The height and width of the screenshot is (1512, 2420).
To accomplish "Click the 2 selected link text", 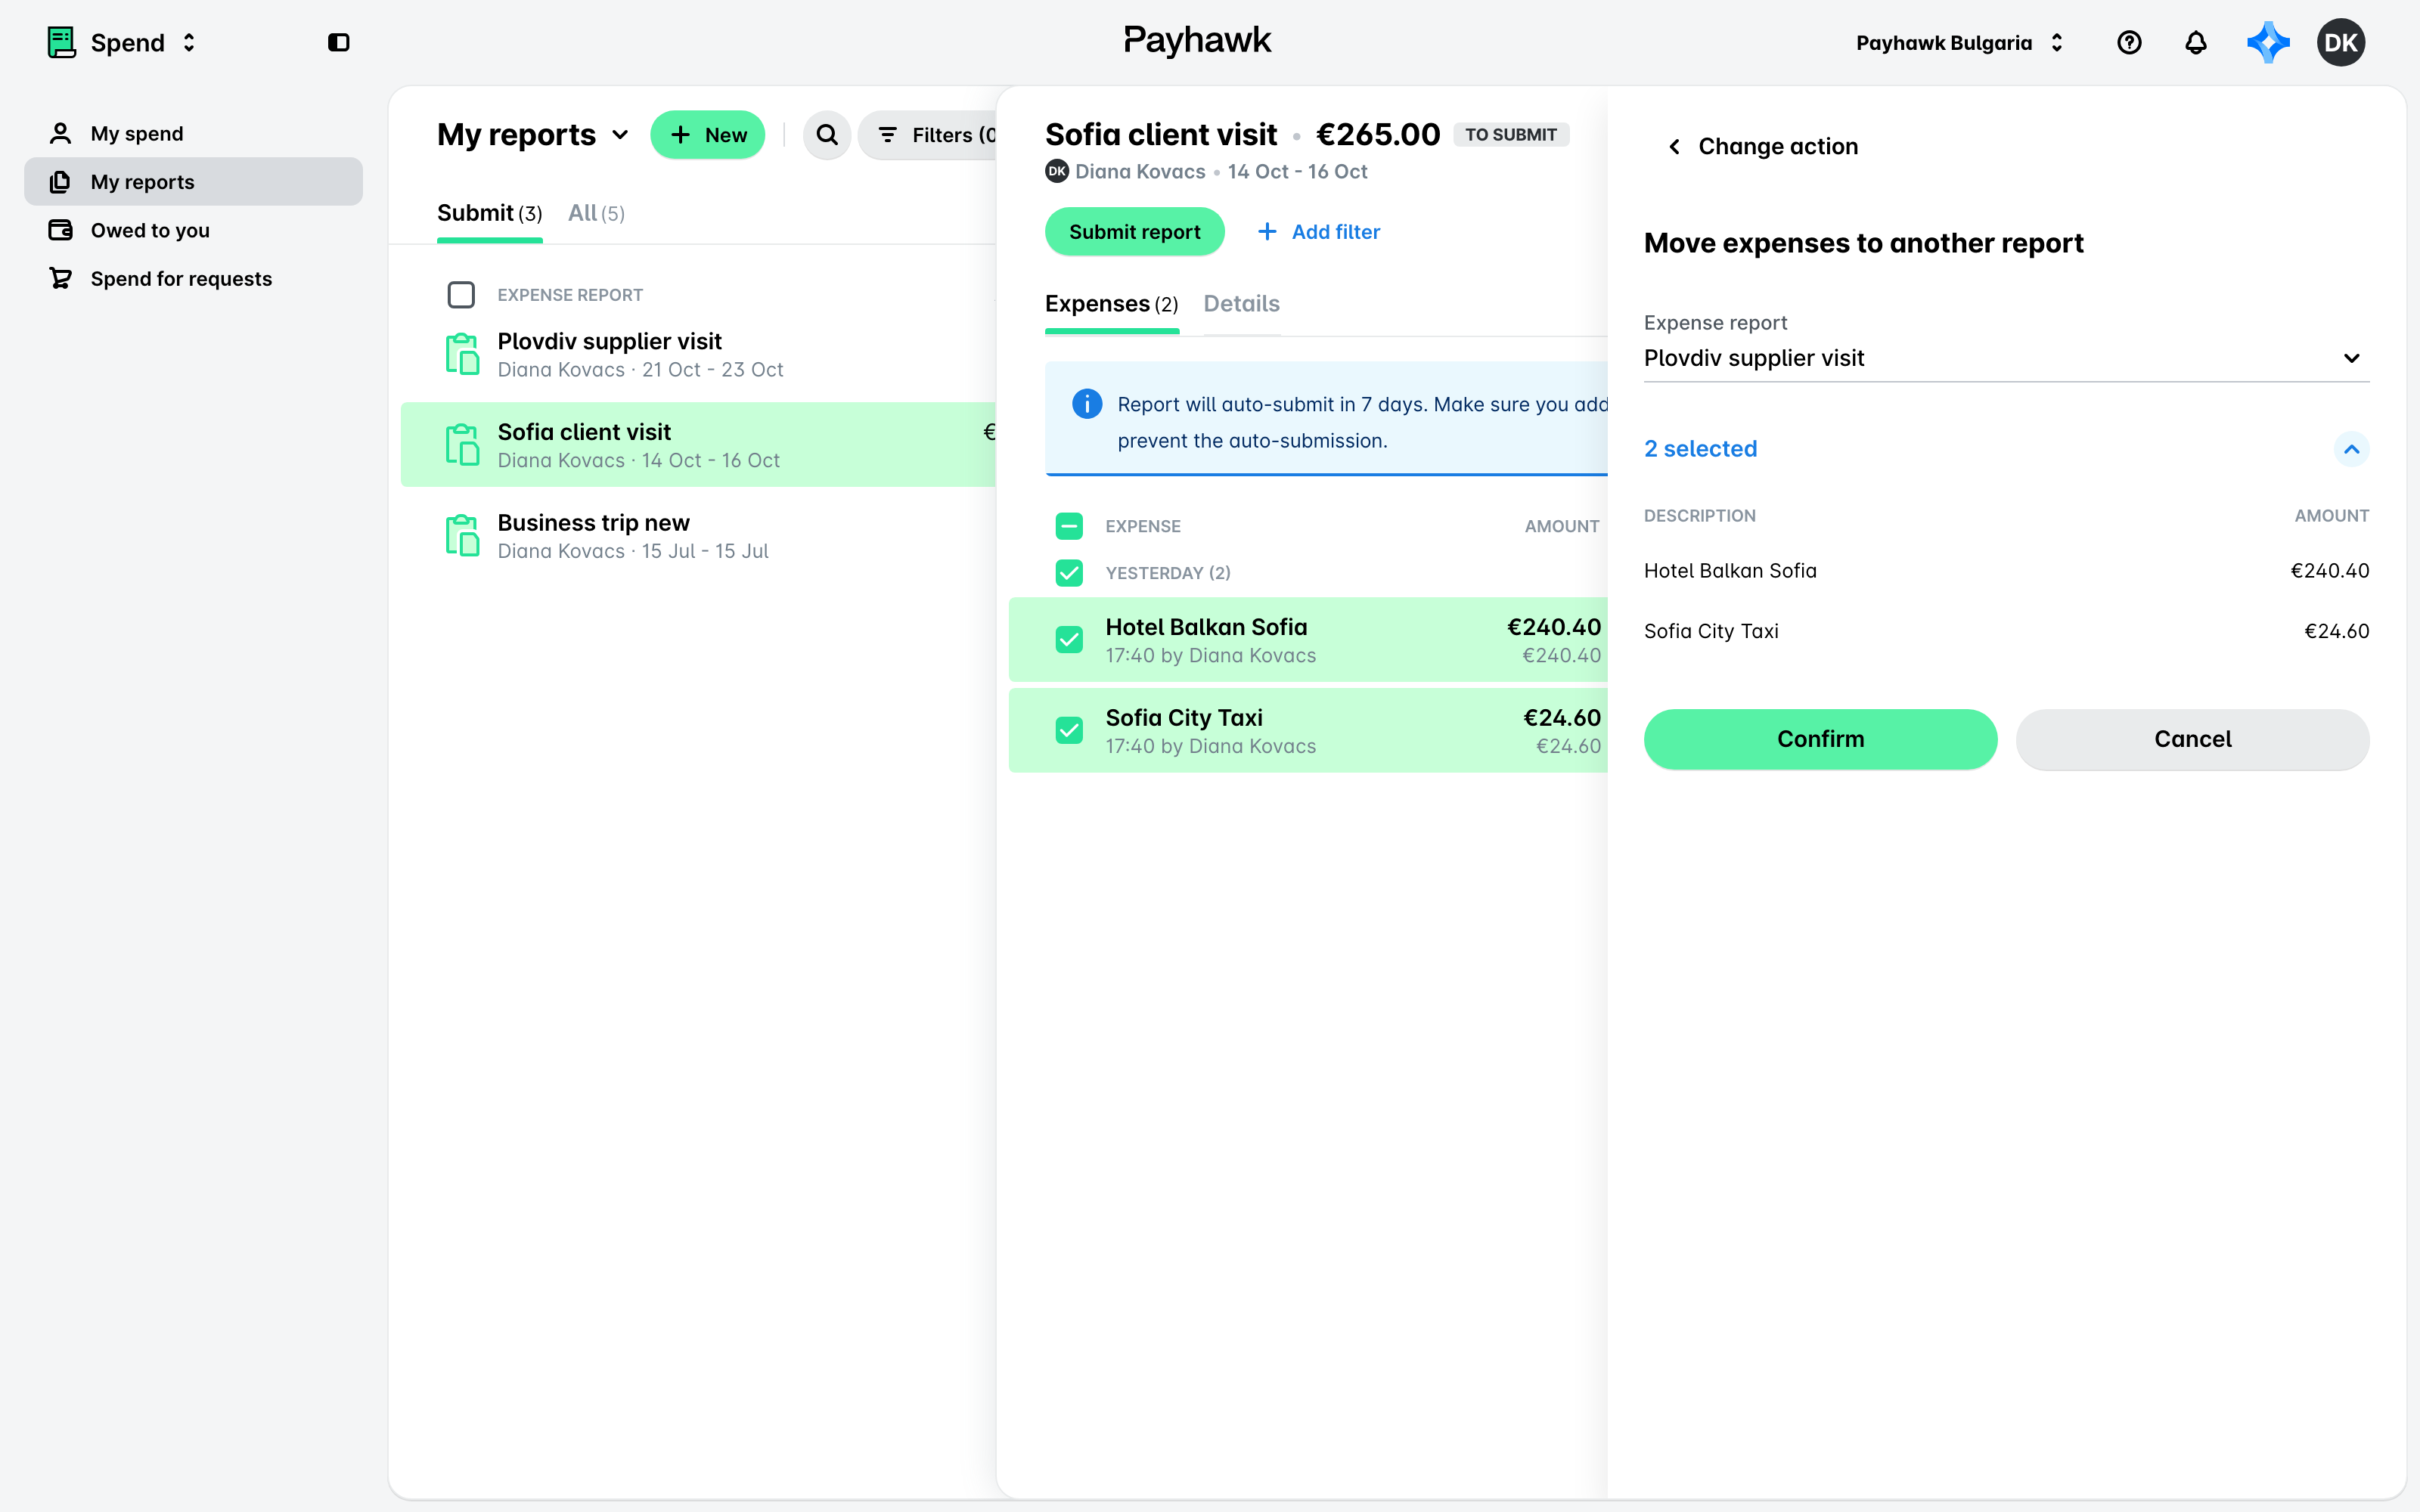I will click(1700, 449).
